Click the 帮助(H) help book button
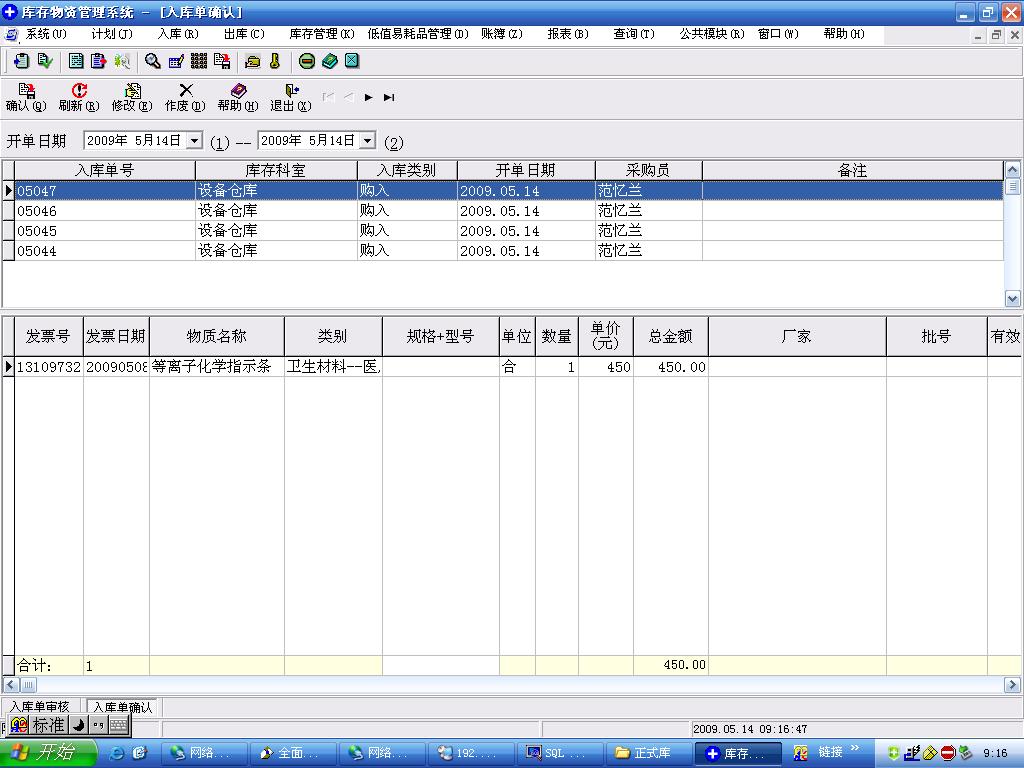This screenshot has height=768, width=1024. [238, 97]
